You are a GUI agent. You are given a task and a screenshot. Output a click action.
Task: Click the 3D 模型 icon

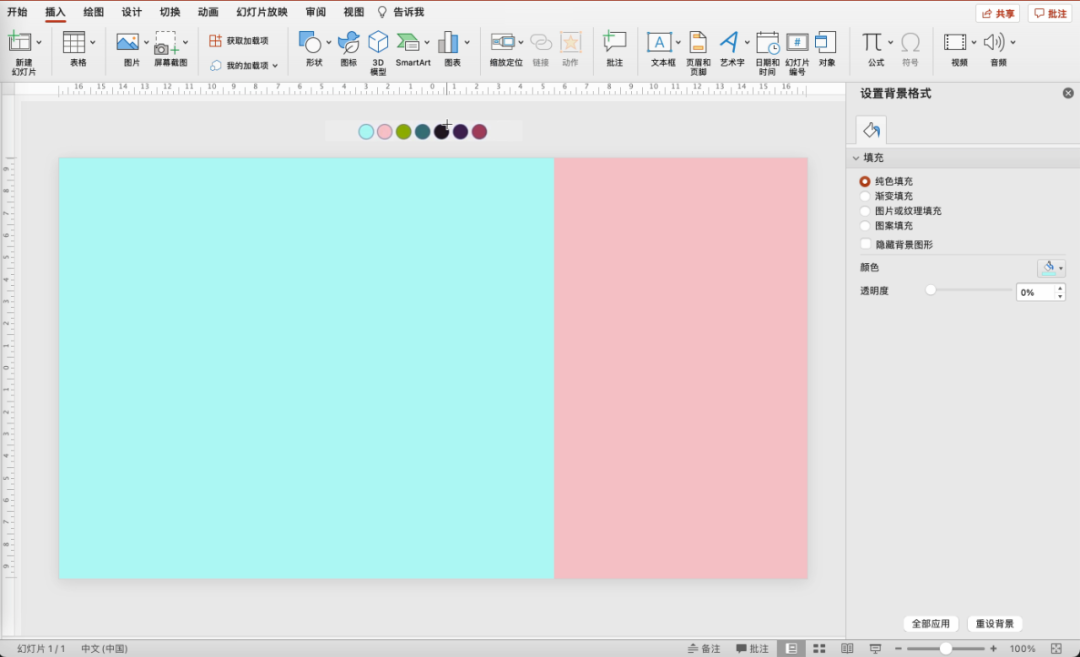pos(378,42)
